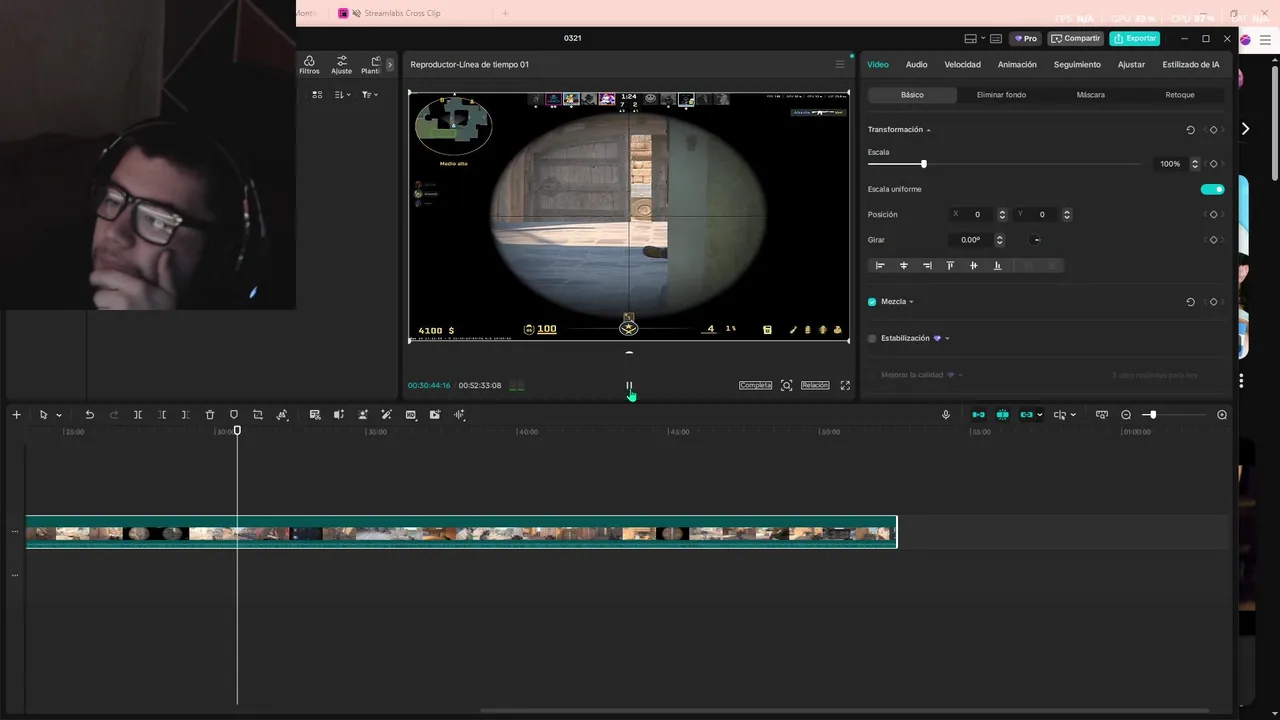Image resolution: width=1280 pixels, height=720 pixels.
Task: Add a marker with the shield-shaped icon
Action: [x=234, y=415]
